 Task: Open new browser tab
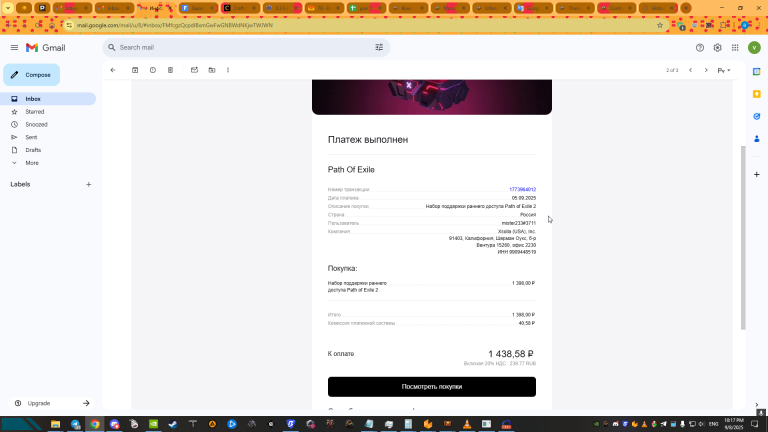[x=686, y=8]
